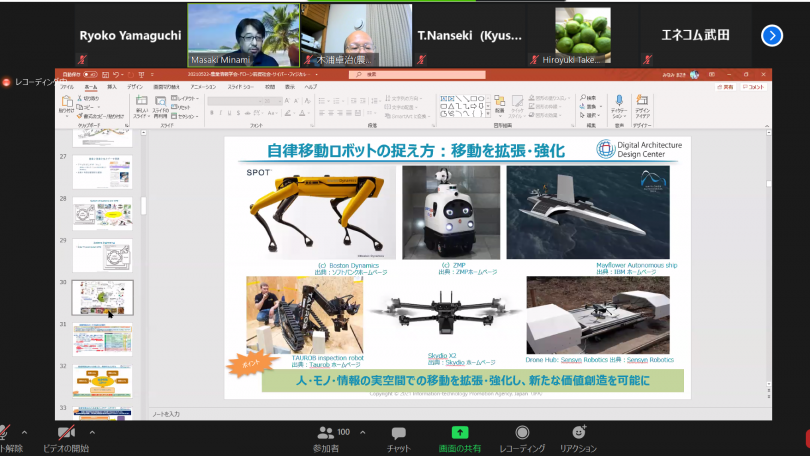
Task: Click the Zoom Share Screen button
Action: point(459,439)
